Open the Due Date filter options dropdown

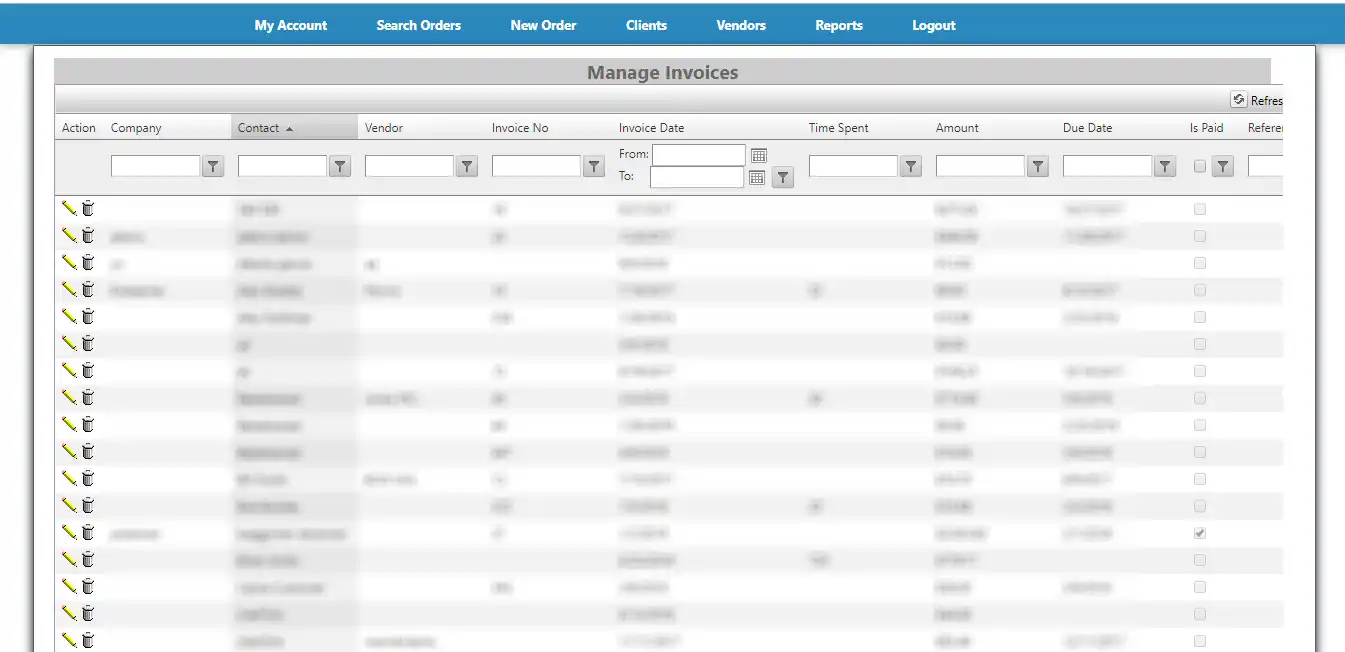[x=1165, y=167]
